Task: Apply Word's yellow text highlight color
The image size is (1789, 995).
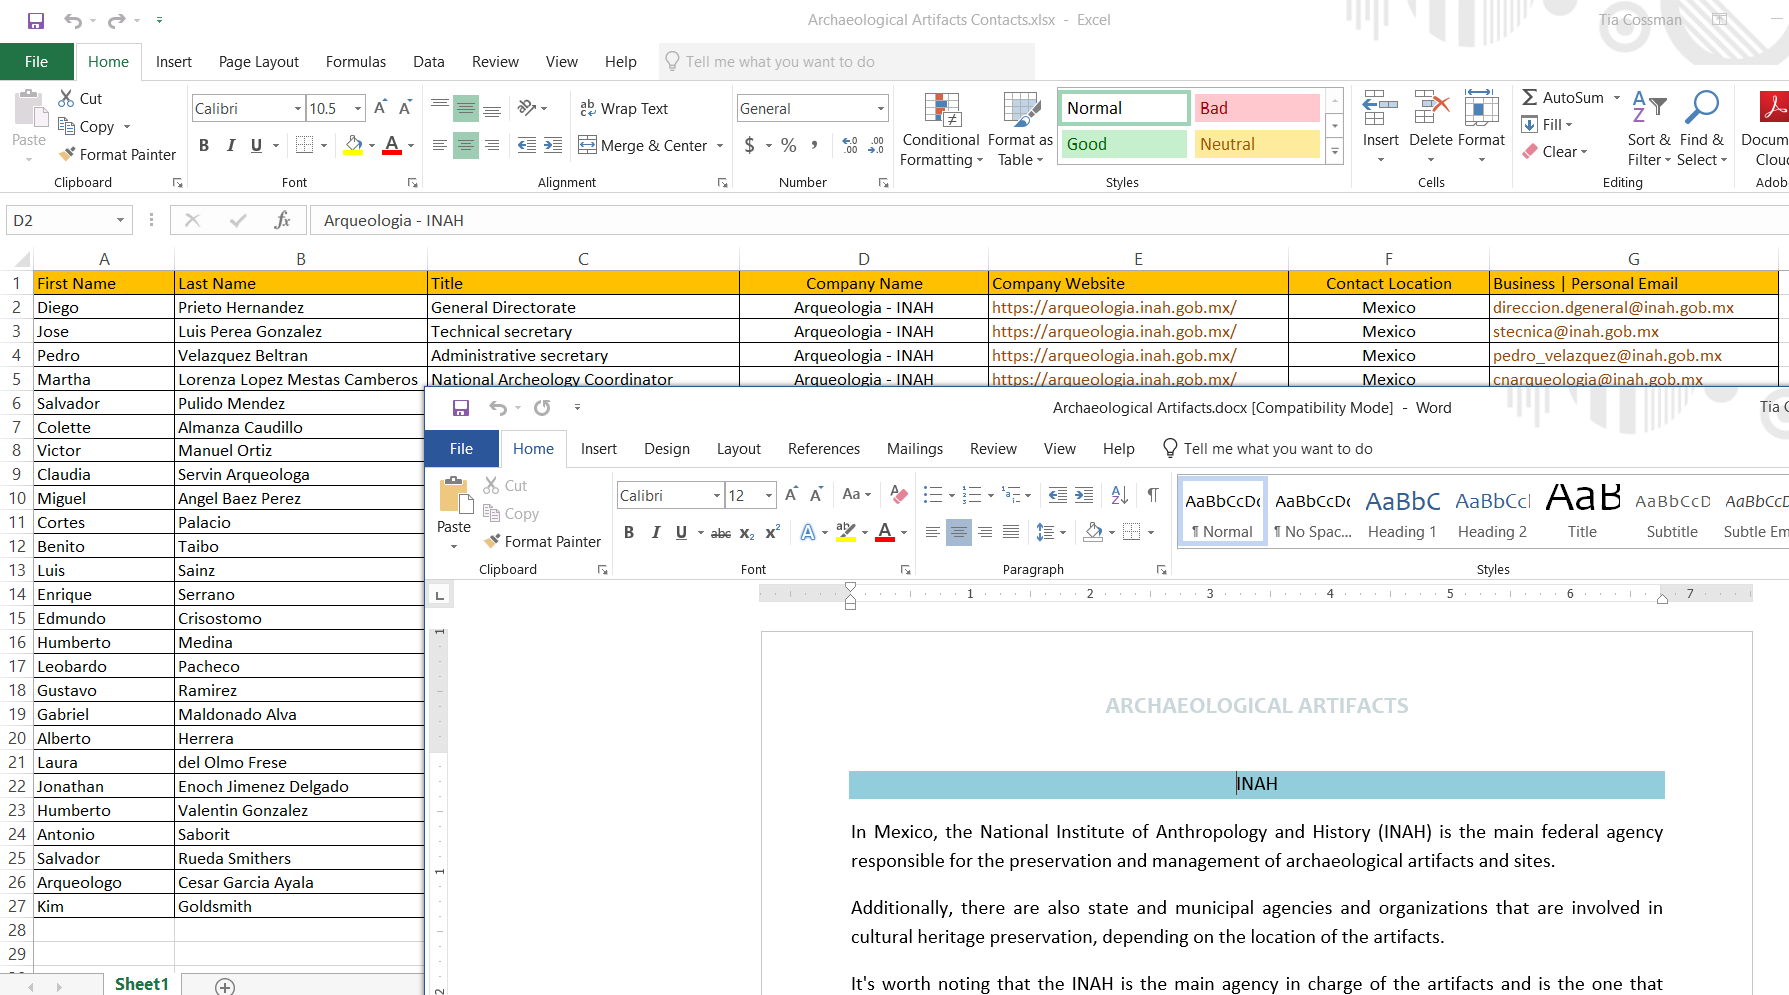Action: tap(846, 533)
